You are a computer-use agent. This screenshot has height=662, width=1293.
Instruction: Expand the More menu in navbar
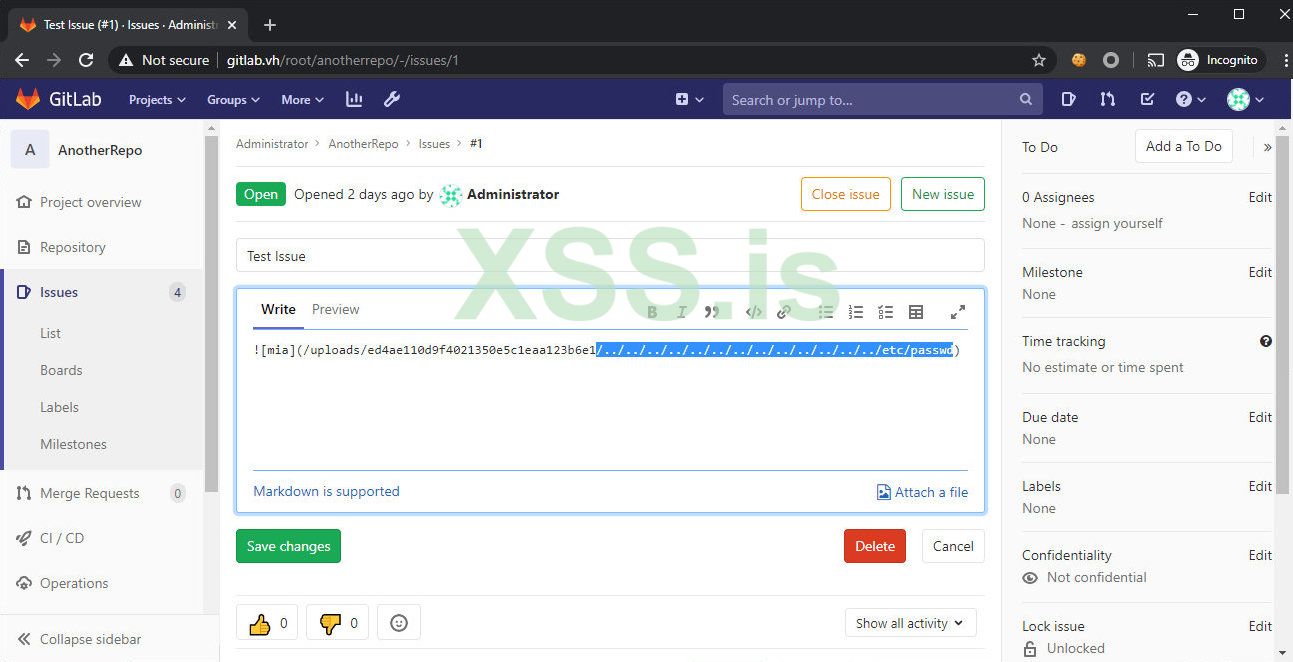tap(302, 99)
